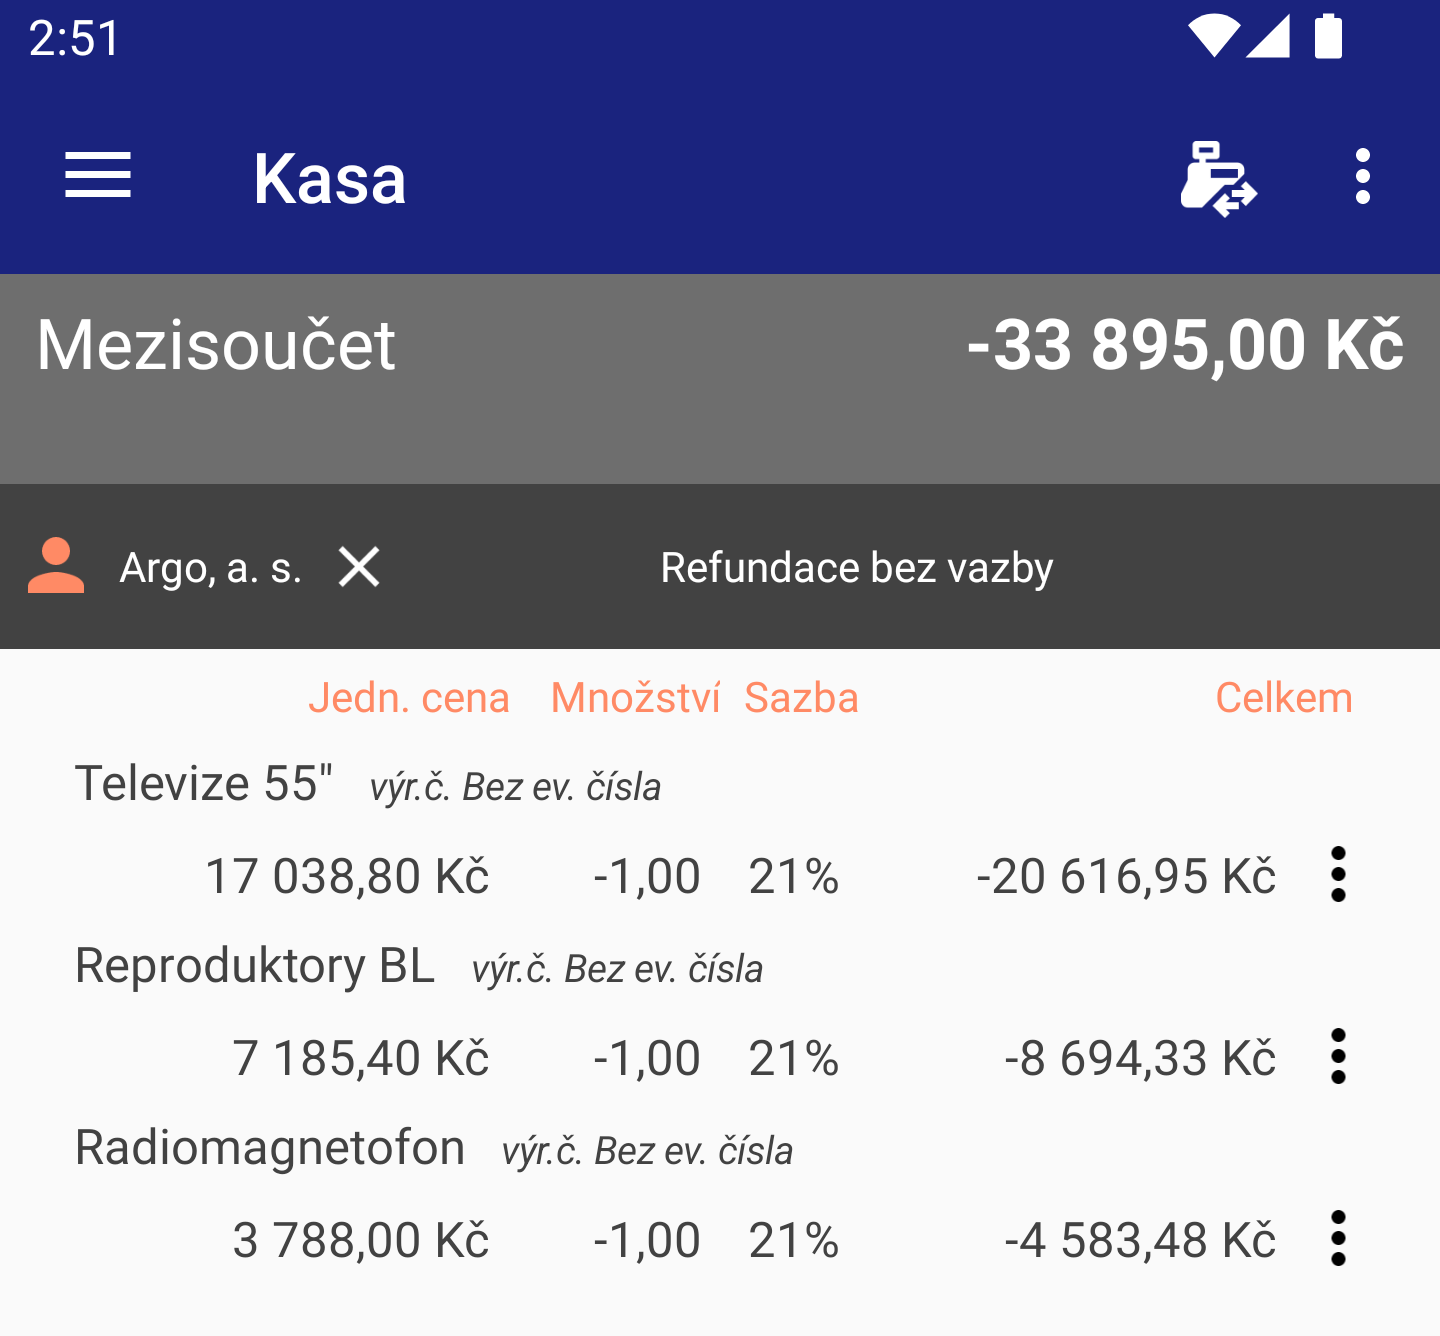
Task: Open the hamburger navigation menu
Action: [98, 177]
